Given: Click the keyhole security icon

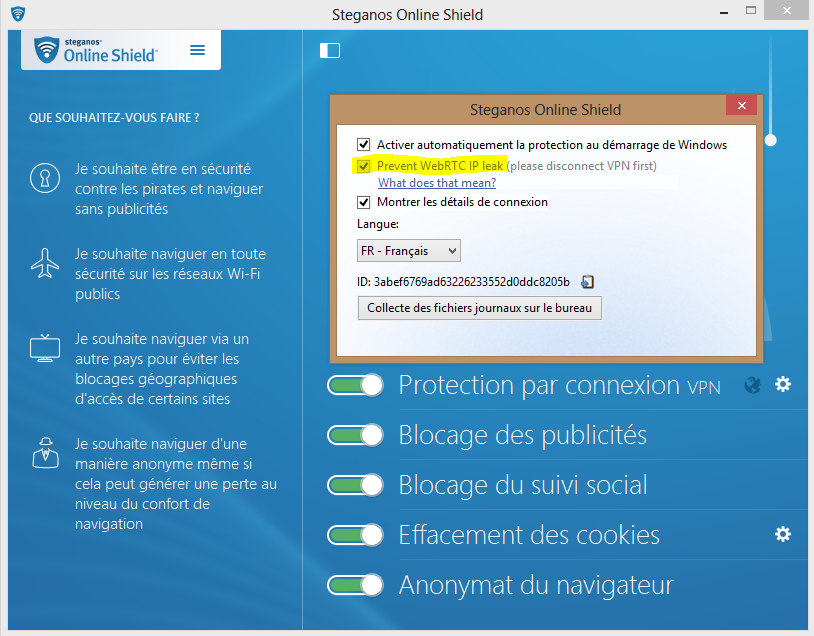Looking at the screenshot, I should (x=45, y=178).
